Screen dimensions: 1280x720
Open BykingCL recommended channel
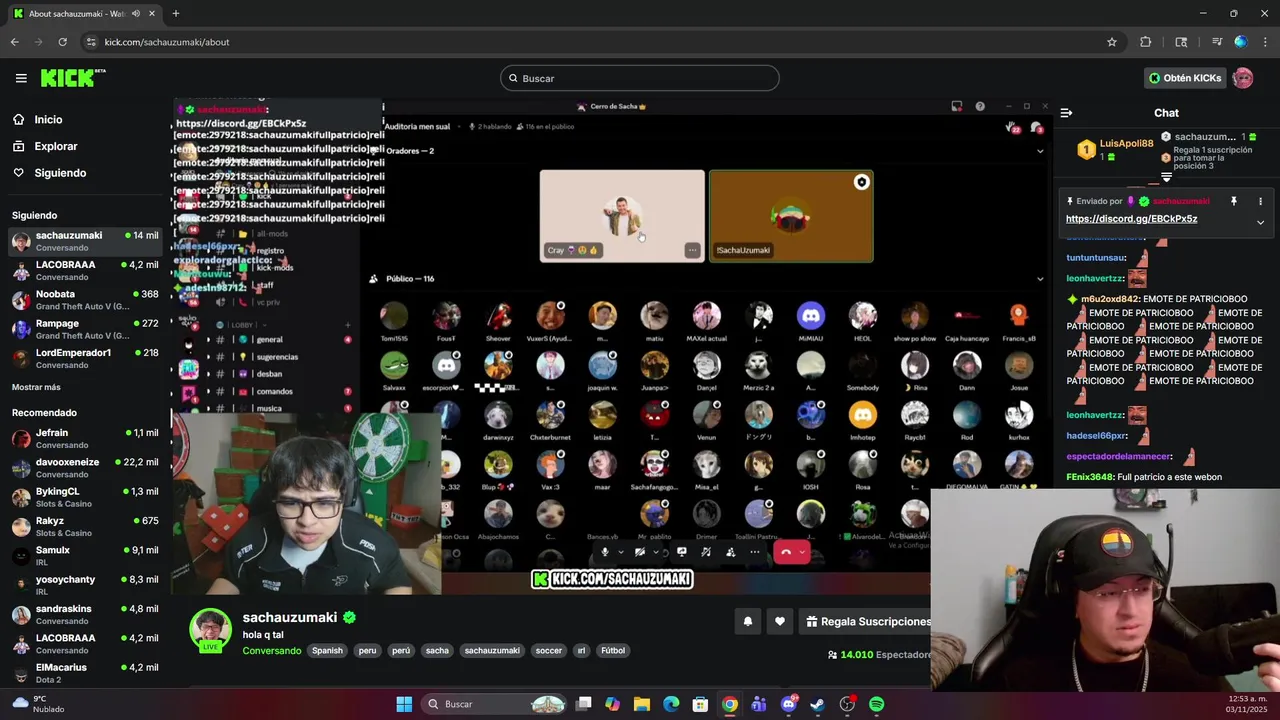click(85, 497)
